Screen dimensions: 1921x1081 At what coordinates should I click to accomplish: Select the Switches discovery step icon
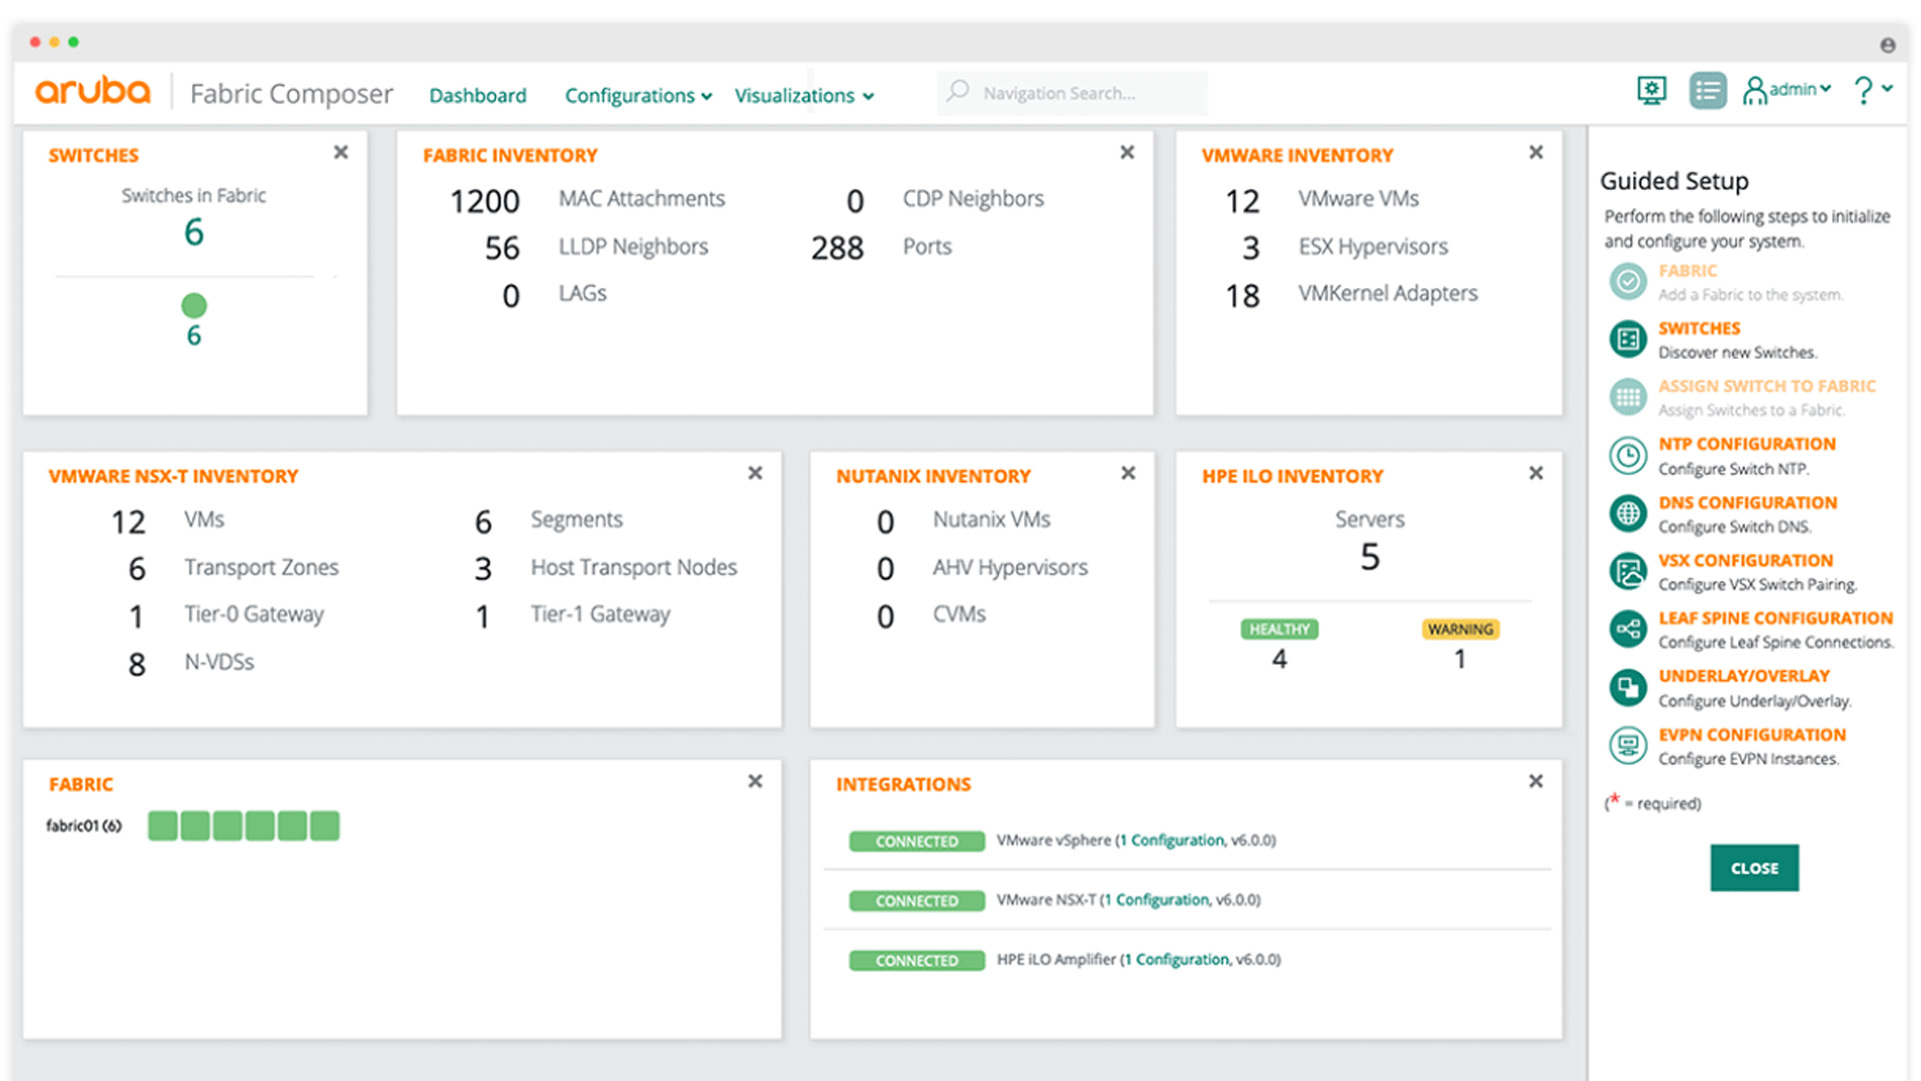1628,339
